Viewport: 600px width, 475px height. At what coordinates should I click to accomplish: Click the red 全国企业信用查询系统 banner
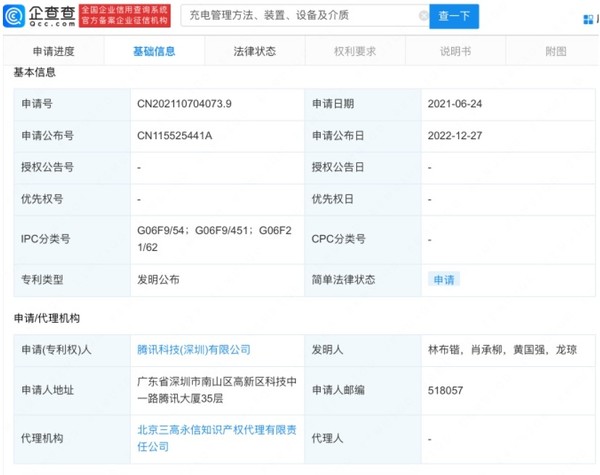tap(125, 16)
